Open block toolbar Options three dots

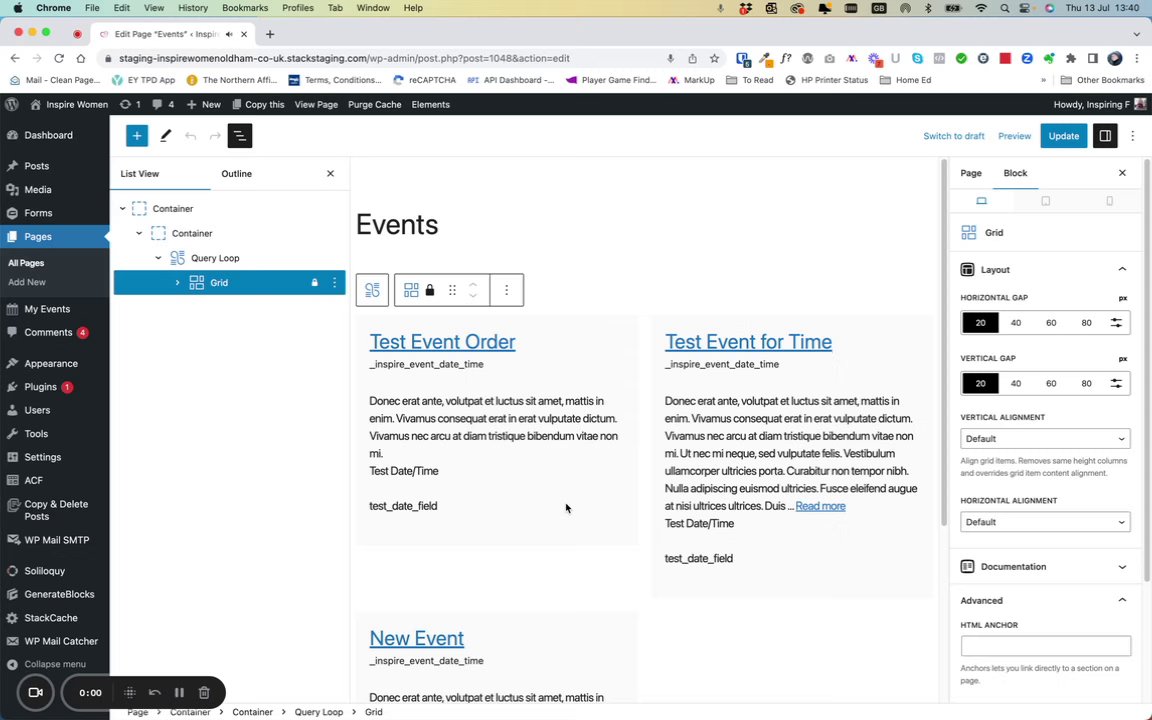(506, 290)
